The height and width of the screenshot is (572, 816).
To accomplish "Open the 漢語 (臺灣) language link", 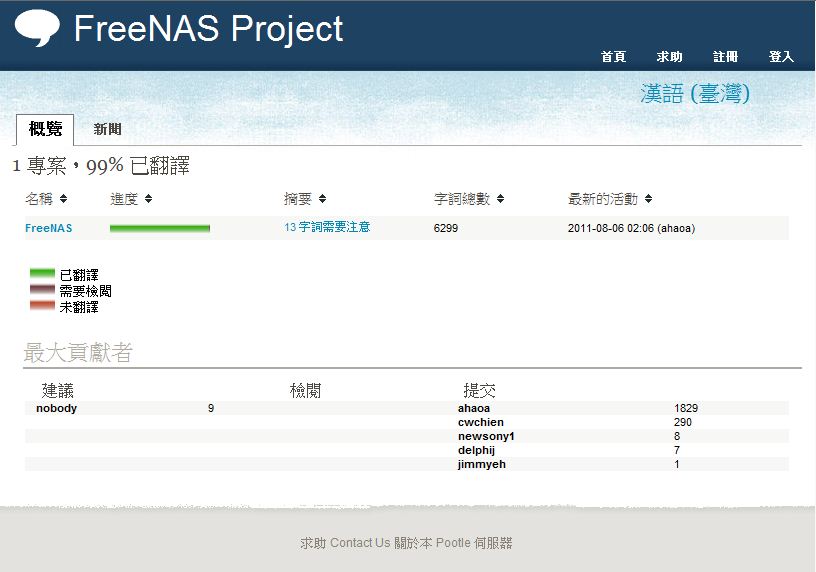I will 695,94.
